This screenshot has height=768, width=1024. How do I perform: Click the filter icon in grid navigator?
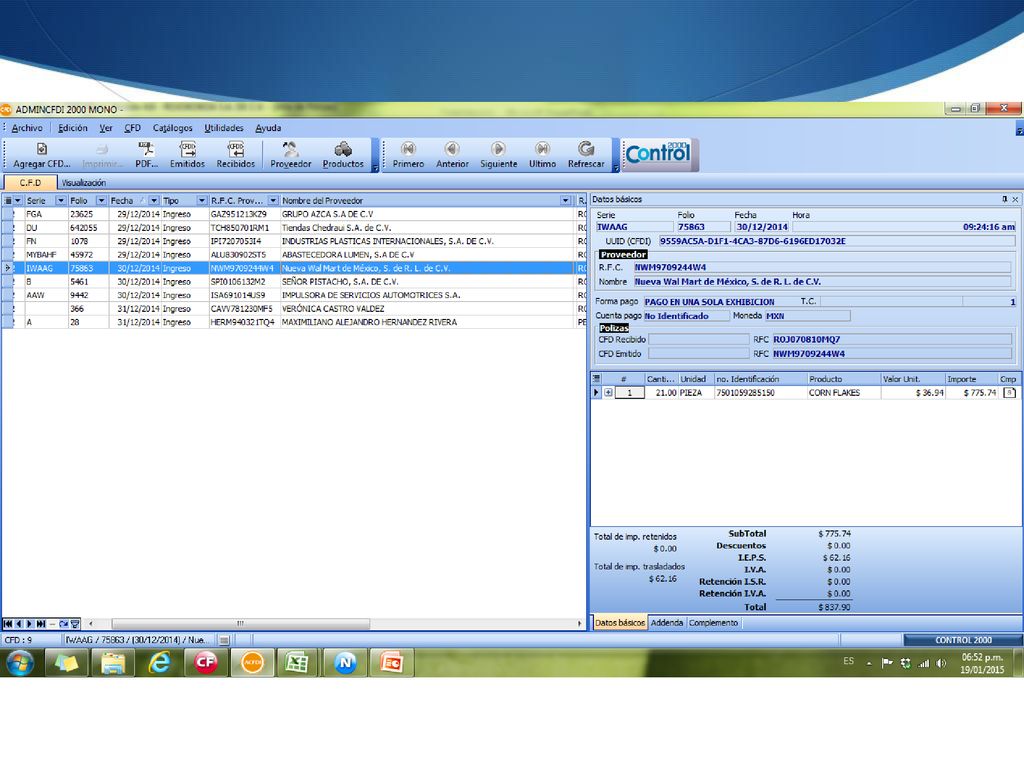click(75, 624)
